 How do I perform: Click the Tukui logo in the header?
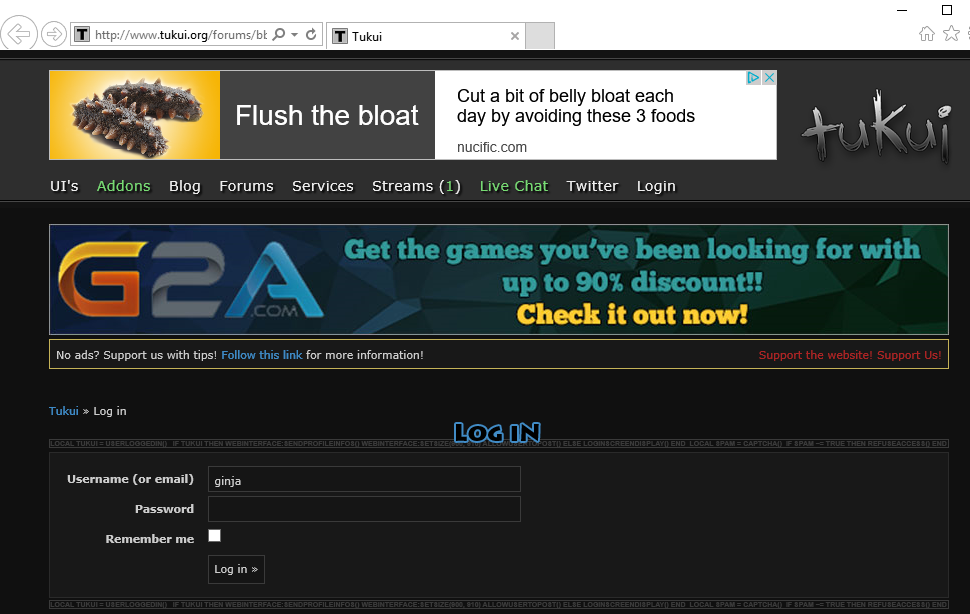876,130
